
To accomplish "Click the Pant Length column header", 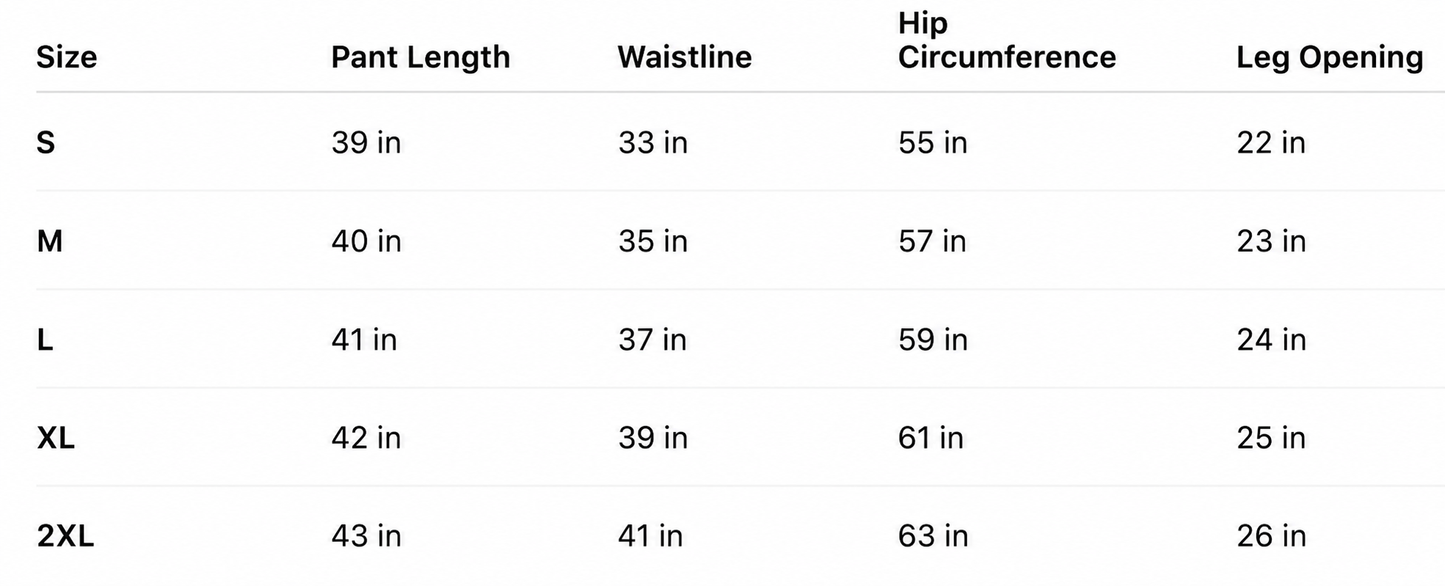I will (x=420, y=57).
